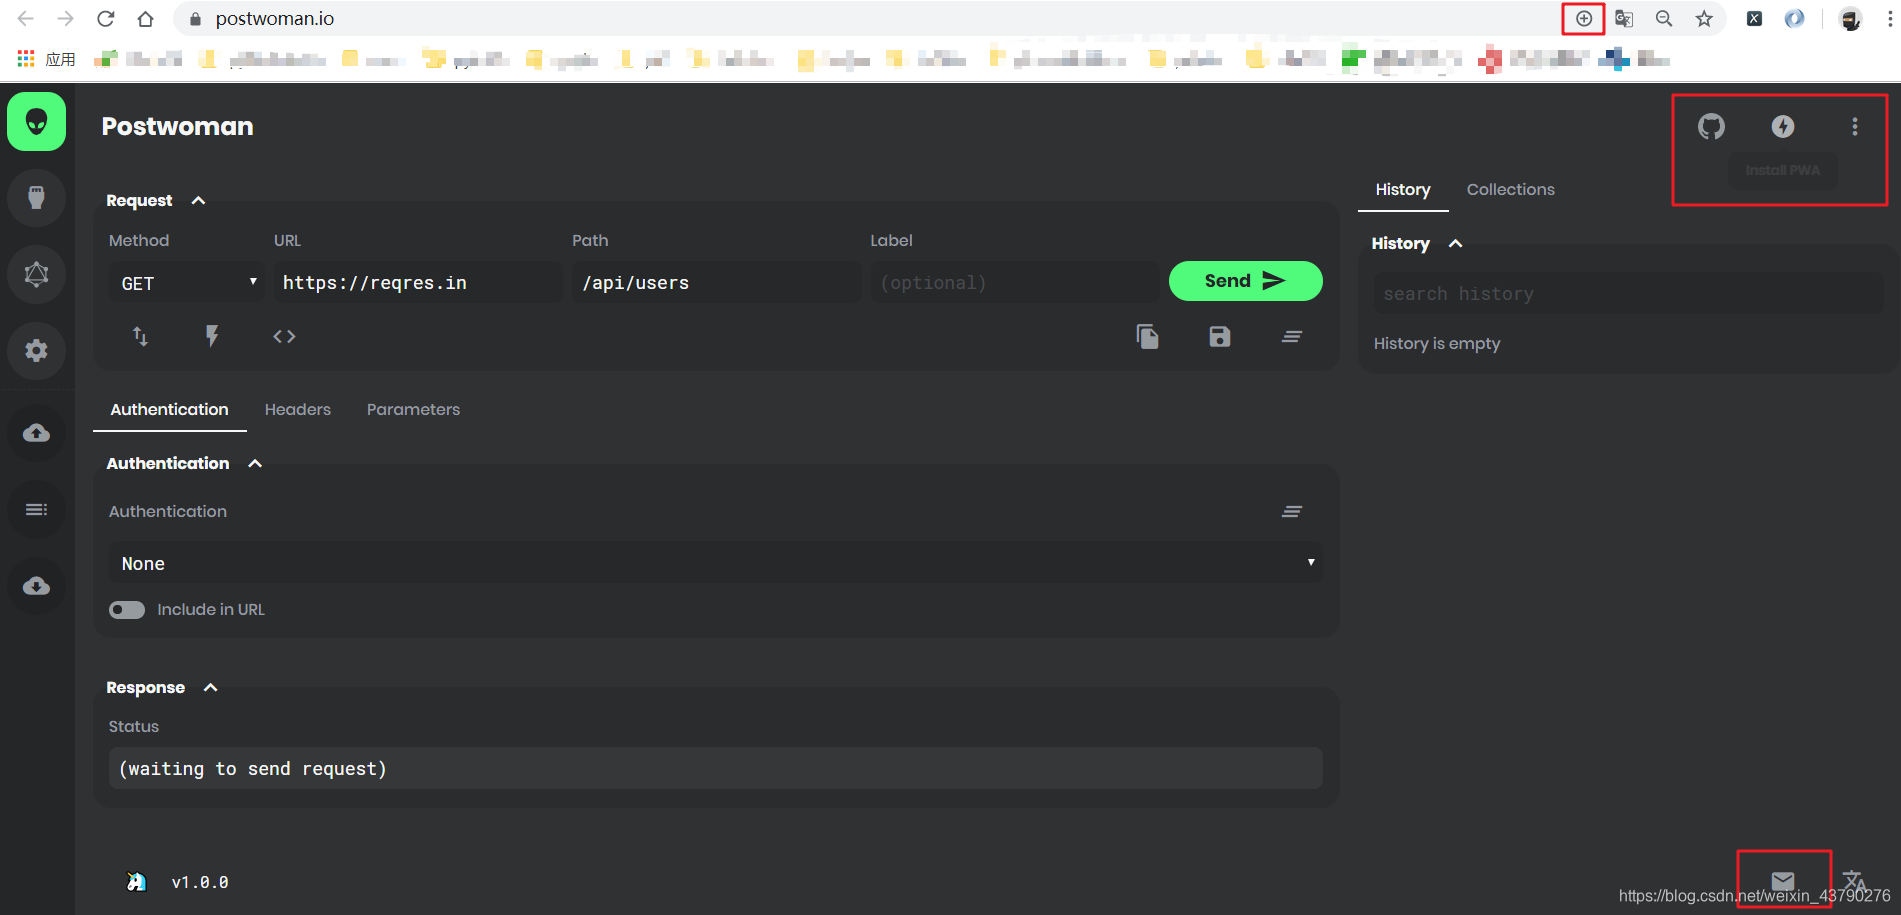Click the browser bookmark star icon
The width and height of the screenshot is (1901, 915).
1704,19
